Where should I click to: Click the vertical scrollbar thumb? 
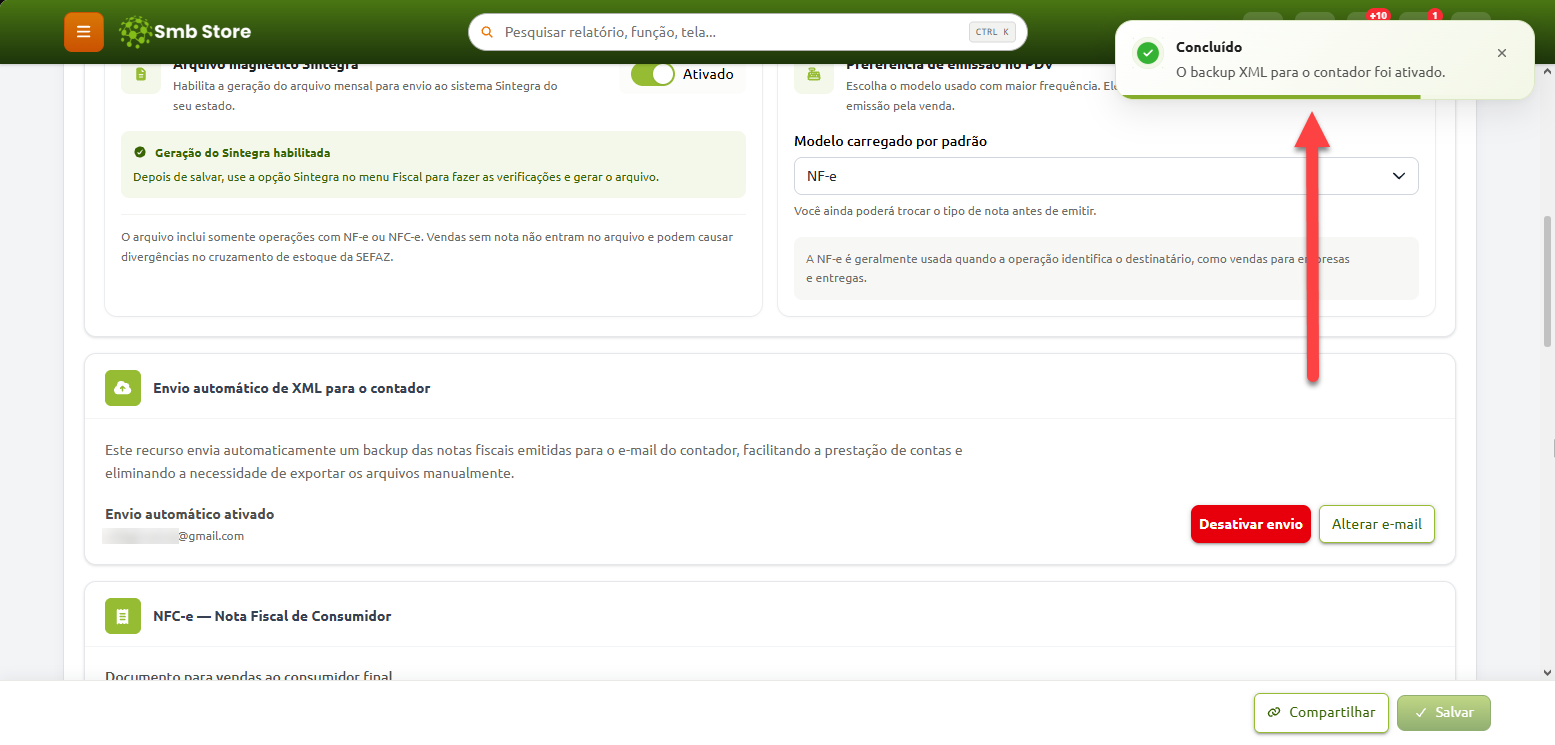(1547, 281)
